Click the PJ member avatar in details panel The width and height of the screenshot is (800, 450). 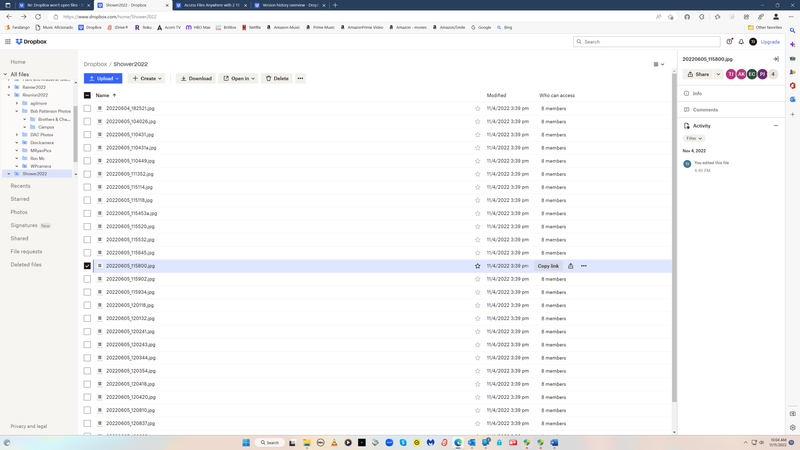pos(762,74)
